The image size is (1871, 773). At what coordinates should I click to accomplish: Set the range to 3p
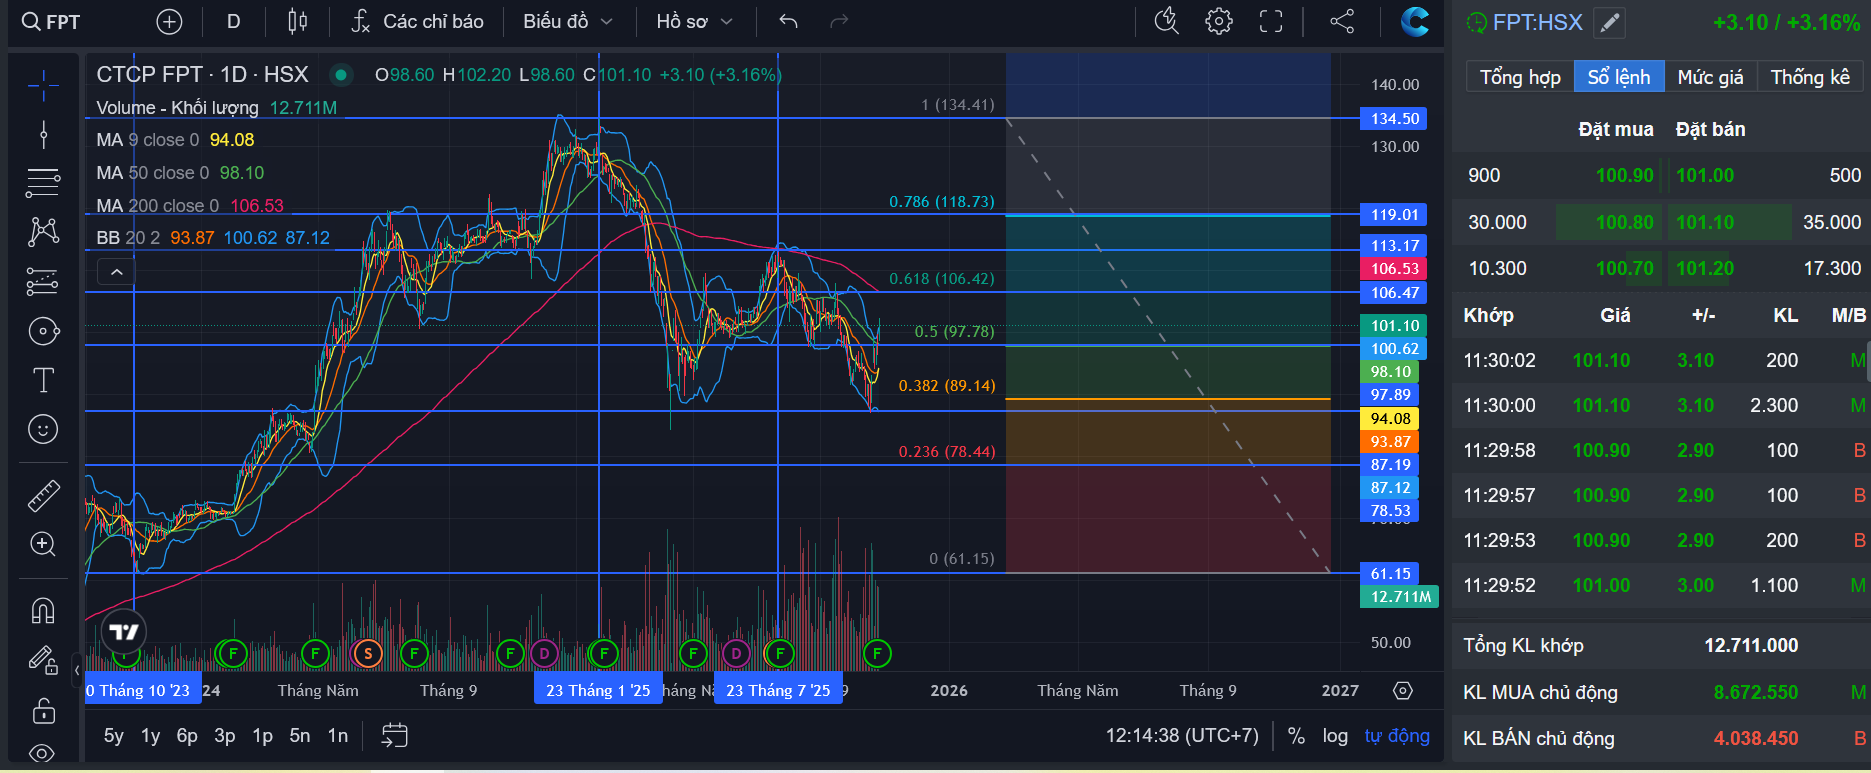(225, 736)
